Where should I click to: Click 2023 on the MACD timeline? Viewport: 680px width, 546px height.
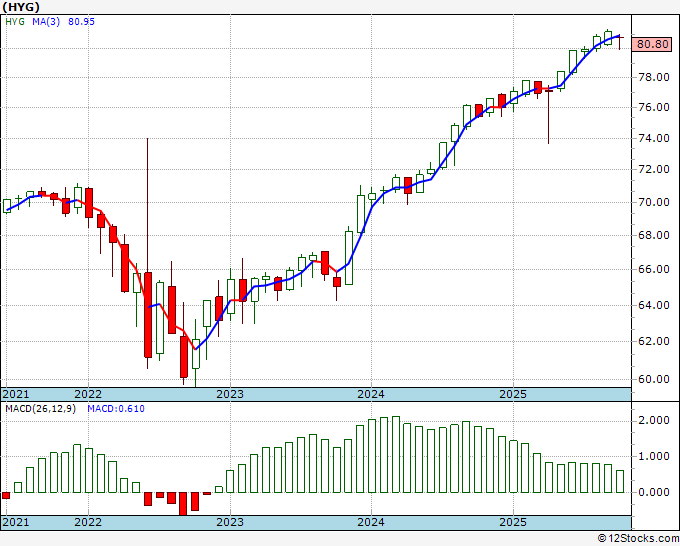(230, 522)
